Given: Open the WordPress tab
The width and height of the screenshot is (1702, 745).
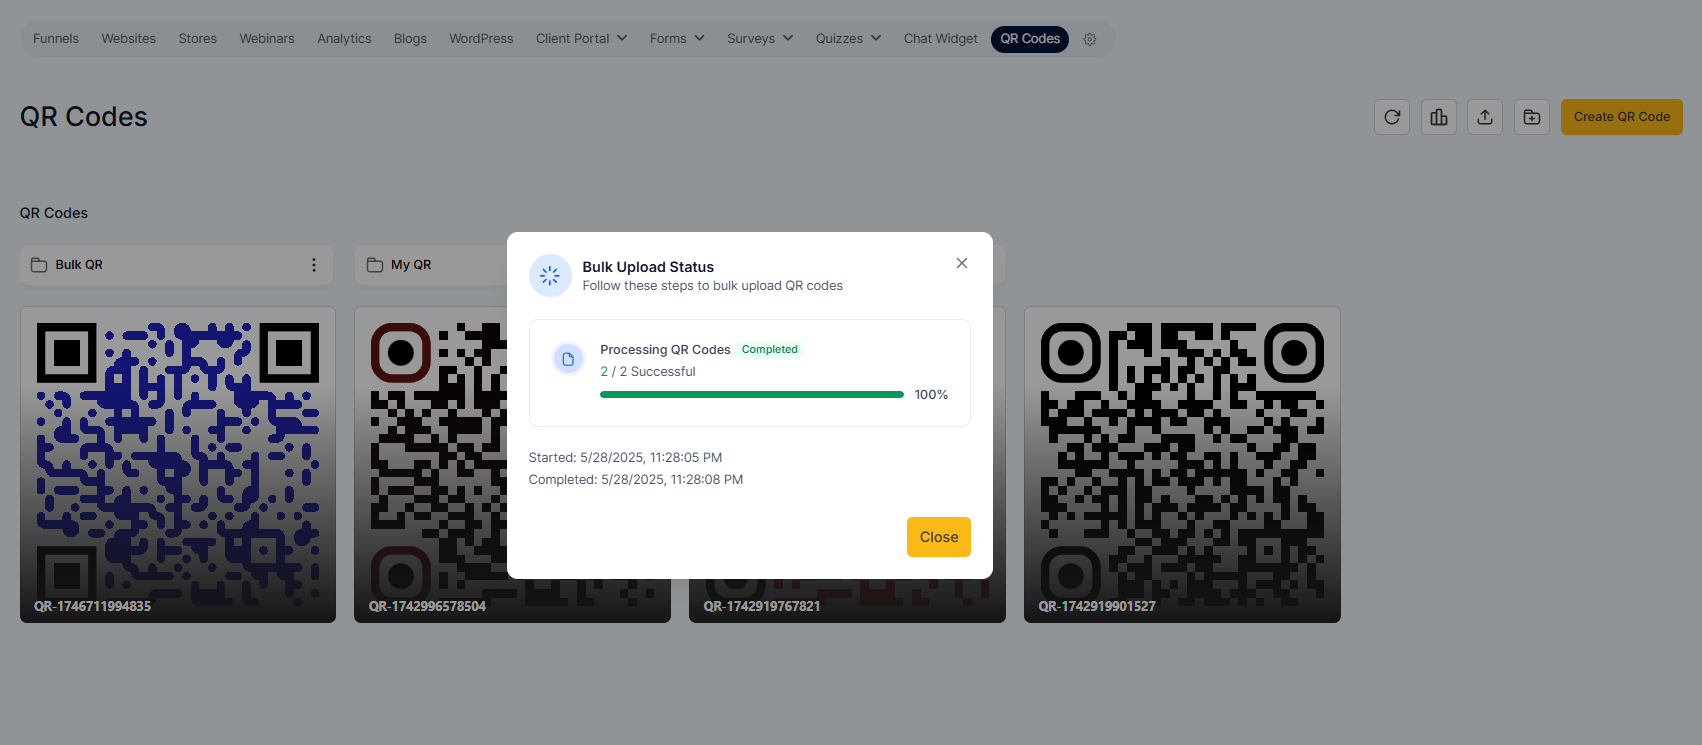Looking at the screenshot, I should tap(481, 39).
